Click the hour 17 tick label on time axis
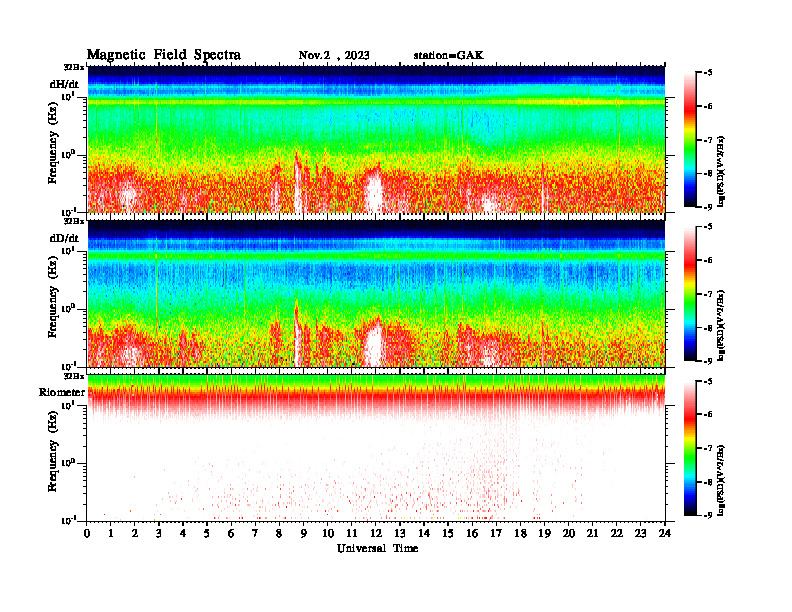Screen dimensions: 792x612 pyautogui.click(x=496, y=534)
